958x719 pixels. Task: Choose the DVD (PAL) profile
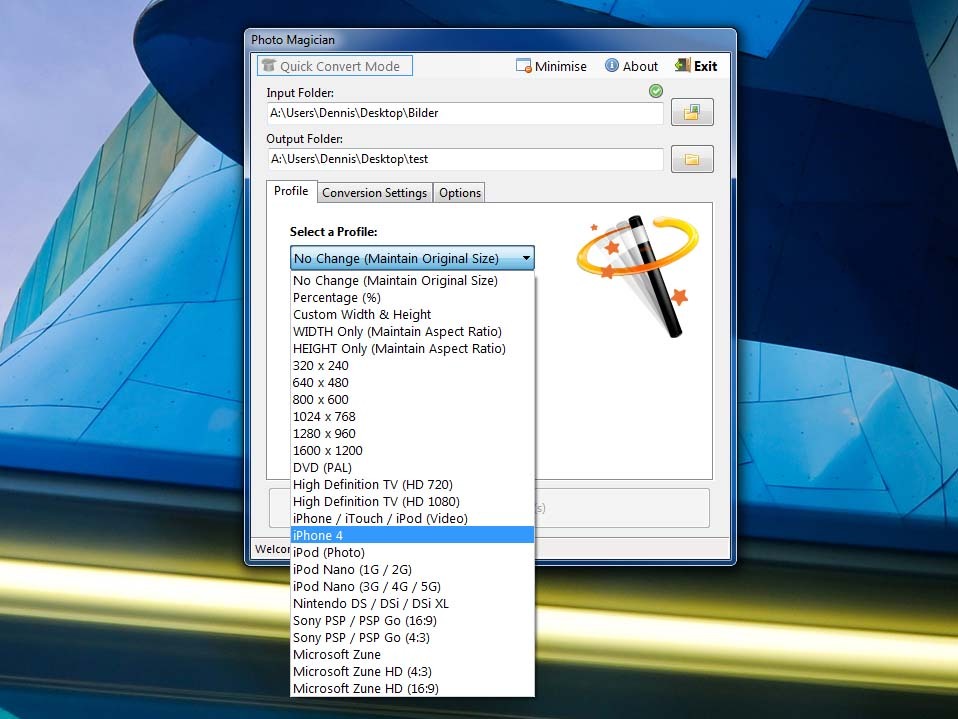point(412,468)
